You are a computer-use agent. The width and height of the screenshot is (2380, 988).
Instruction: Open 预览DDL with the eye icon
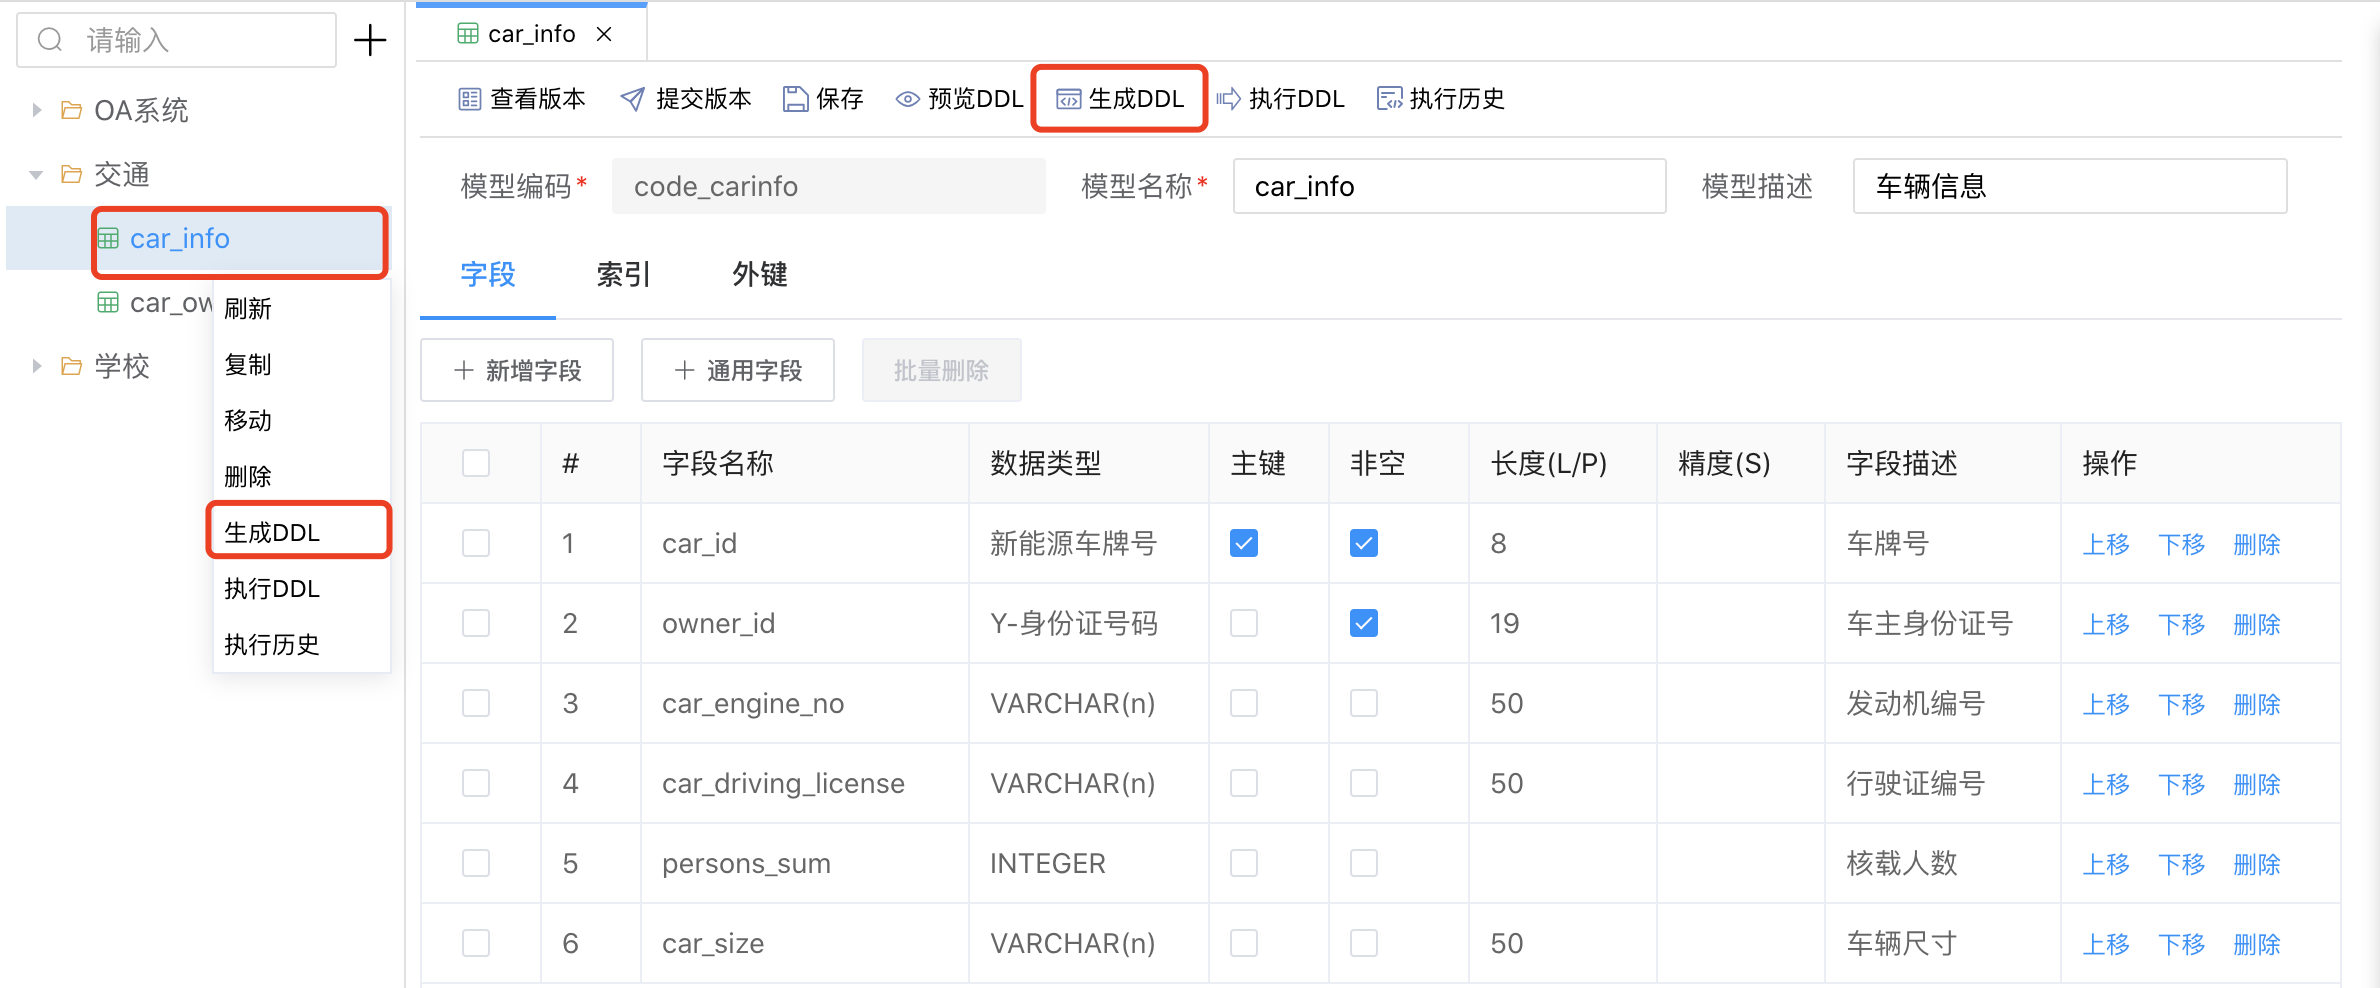click(x=907, y=99)
